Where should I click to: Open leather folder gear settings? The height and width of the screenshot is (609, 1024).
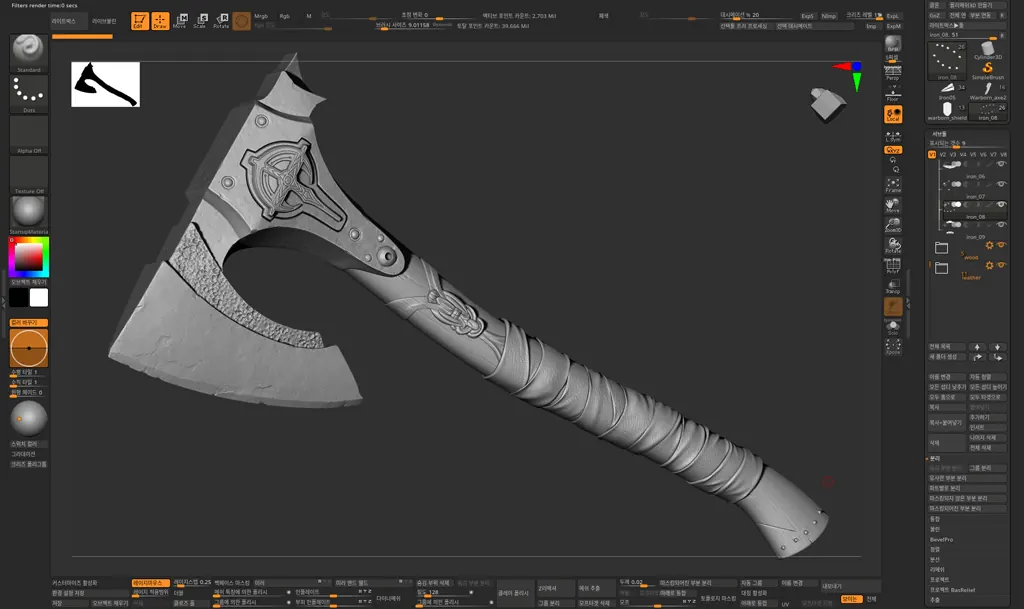[x=989, y=266]
